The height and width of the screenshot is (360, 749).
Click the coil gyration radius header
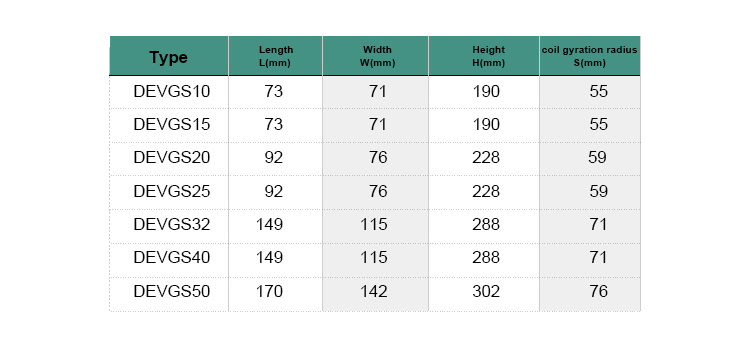[x=589, y=56]
